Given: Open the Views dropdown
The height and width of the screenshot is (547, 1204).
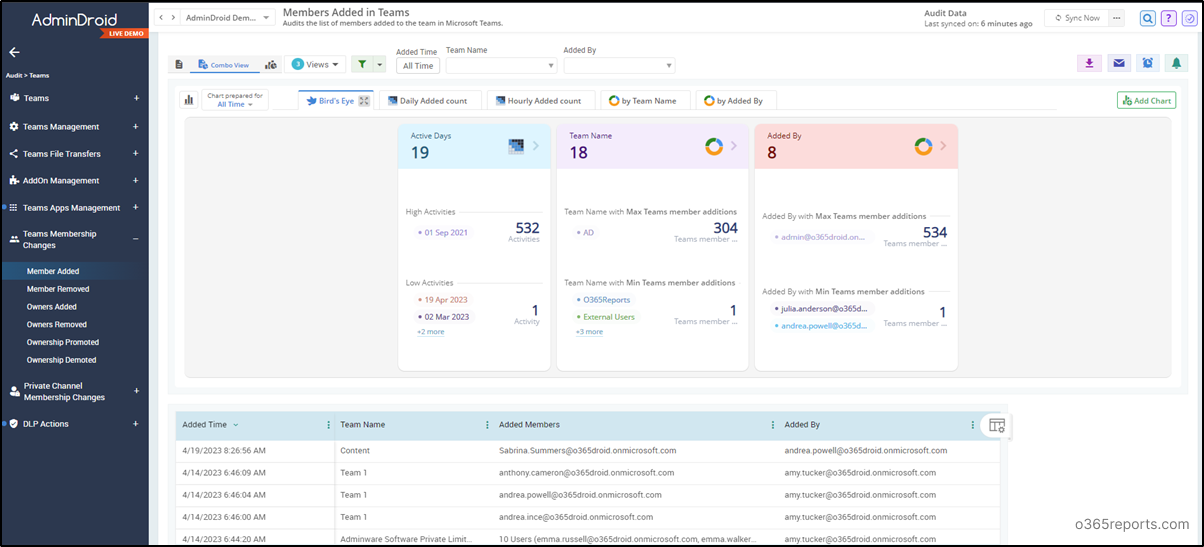Looking at the screenshot, I should coord(315,64).
